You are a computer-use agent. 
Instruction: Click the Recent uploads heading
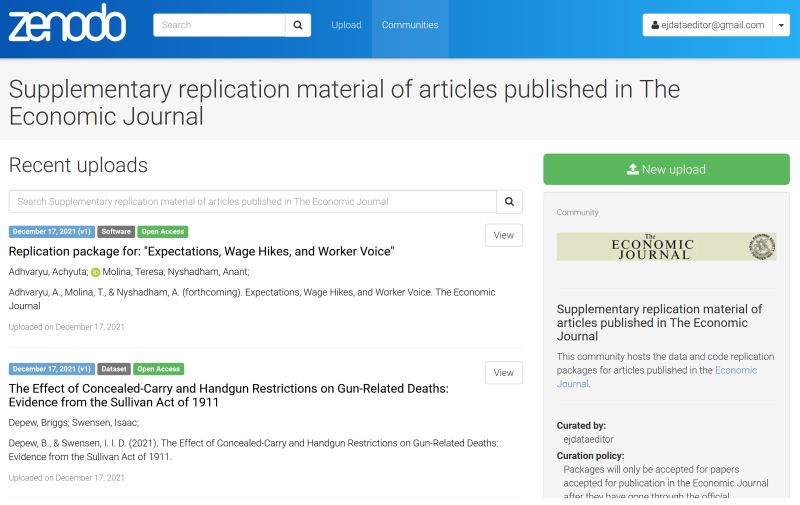tap(78, 165)
